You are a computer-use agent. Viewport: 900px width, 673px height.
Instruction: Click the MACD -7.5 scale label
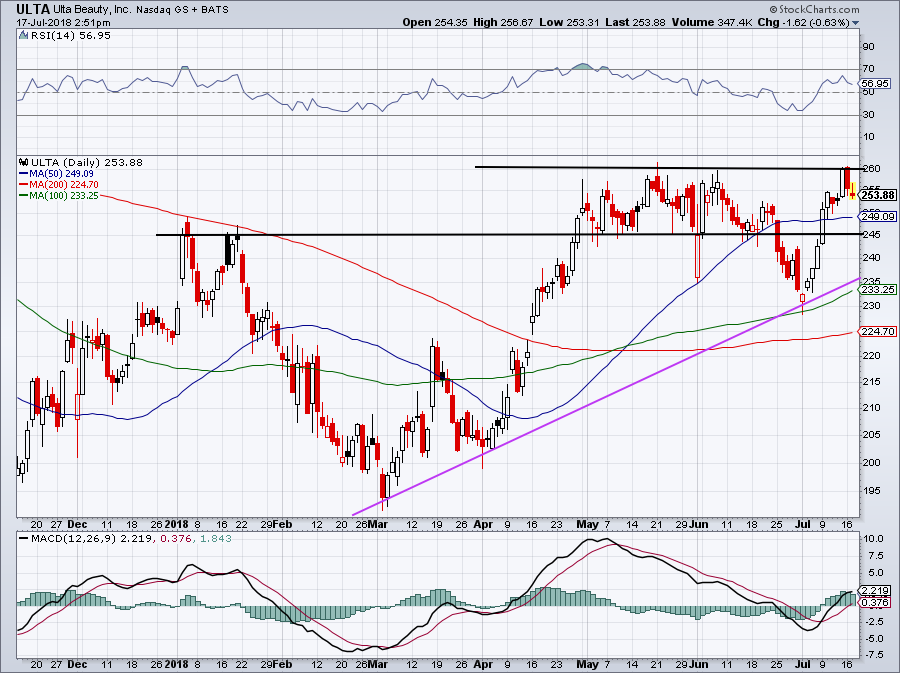872,655
